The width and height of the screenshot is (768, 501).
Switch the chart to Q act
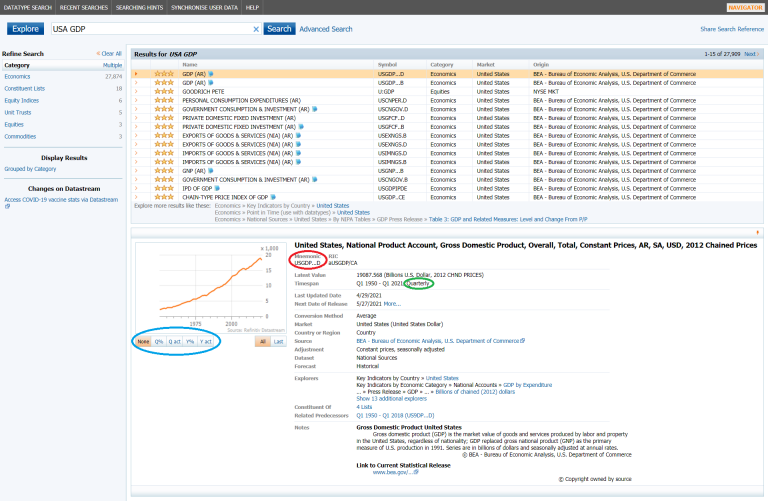click(x=174, y=341)
